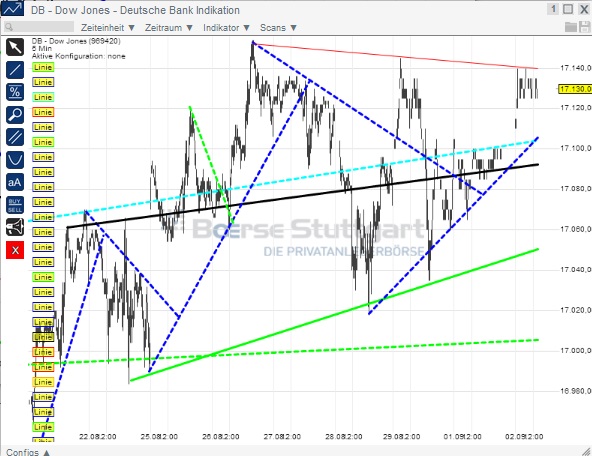This screenshot has width=592, height=456.
Task: Expand the Configs panel
Action: point(28,452)
